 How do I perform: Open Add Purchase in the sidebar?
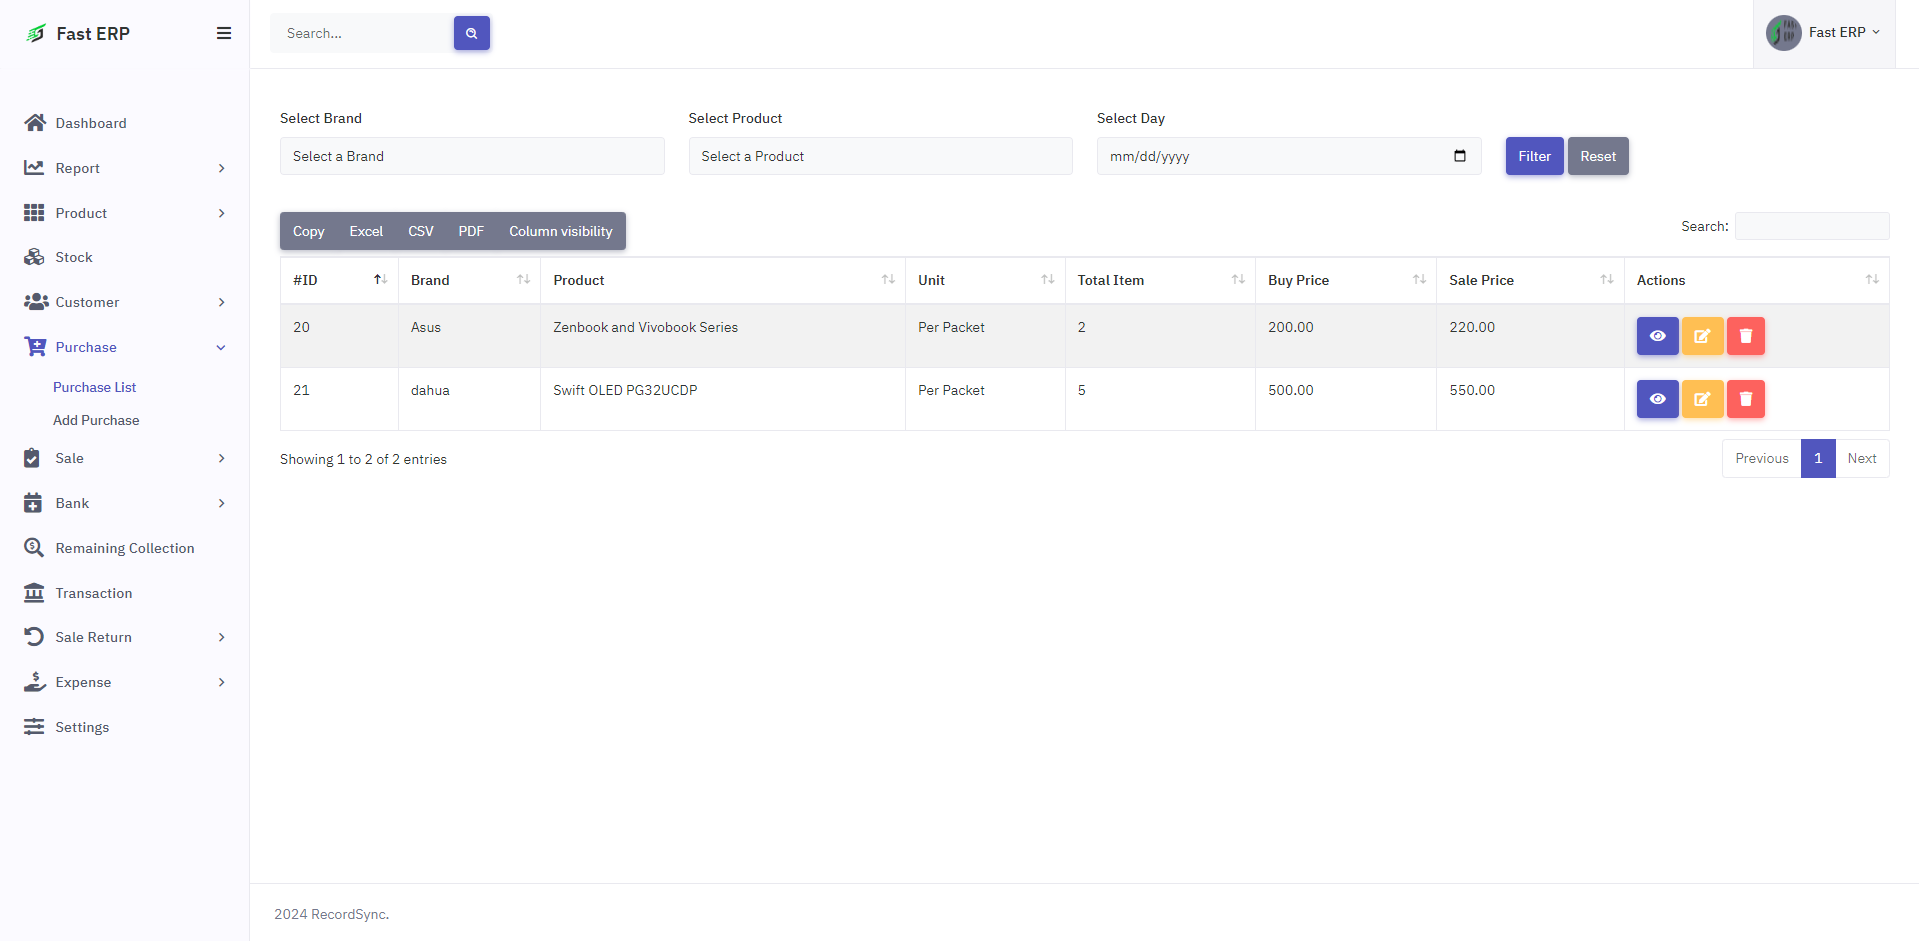click(x=96, y=420)
